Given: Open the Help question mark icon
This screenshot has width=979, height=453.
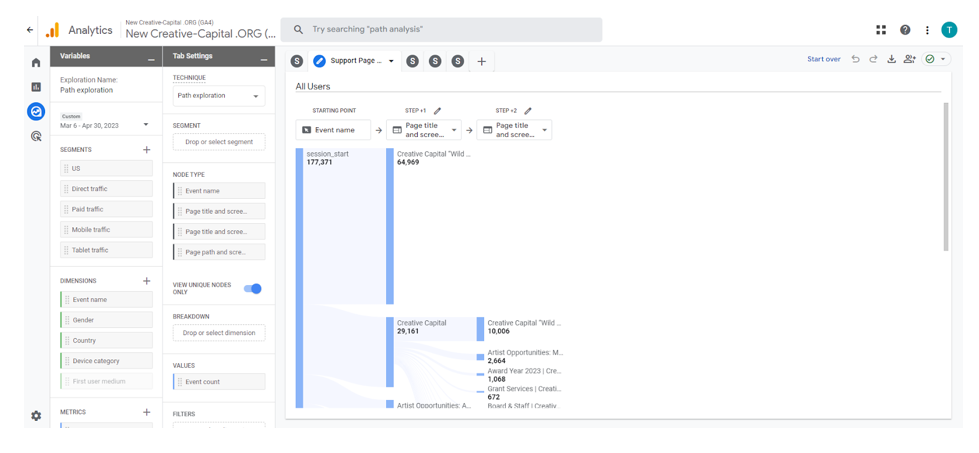Looking at the screenshot, I should pos(905,29).
